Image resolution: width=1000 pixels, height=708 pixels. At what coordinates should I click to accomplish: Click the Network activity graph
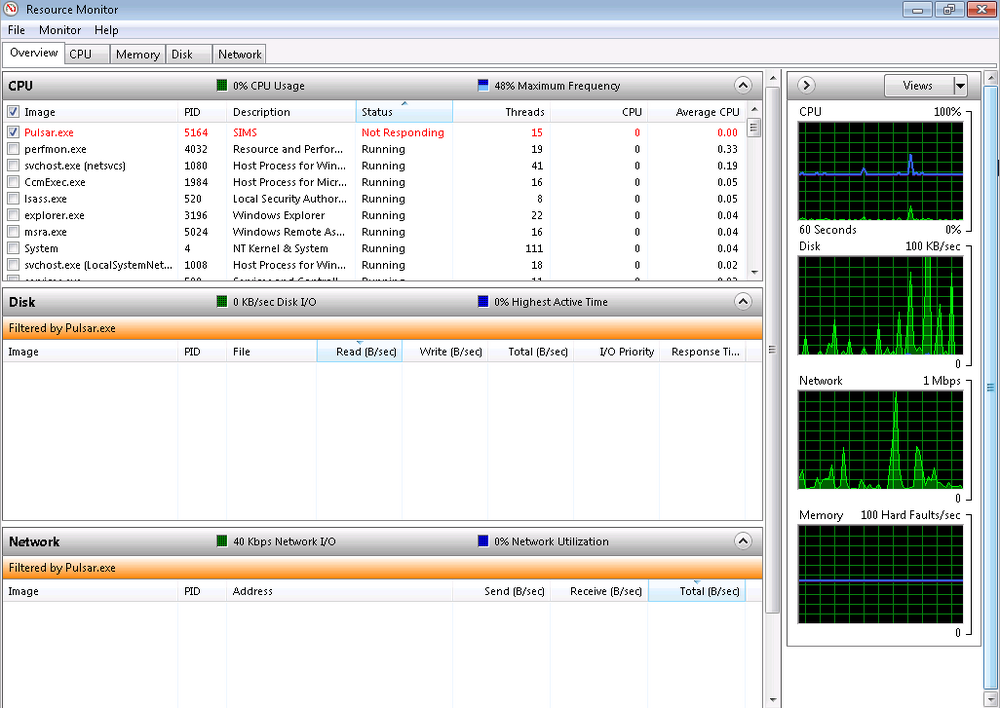tap(880, 440)
